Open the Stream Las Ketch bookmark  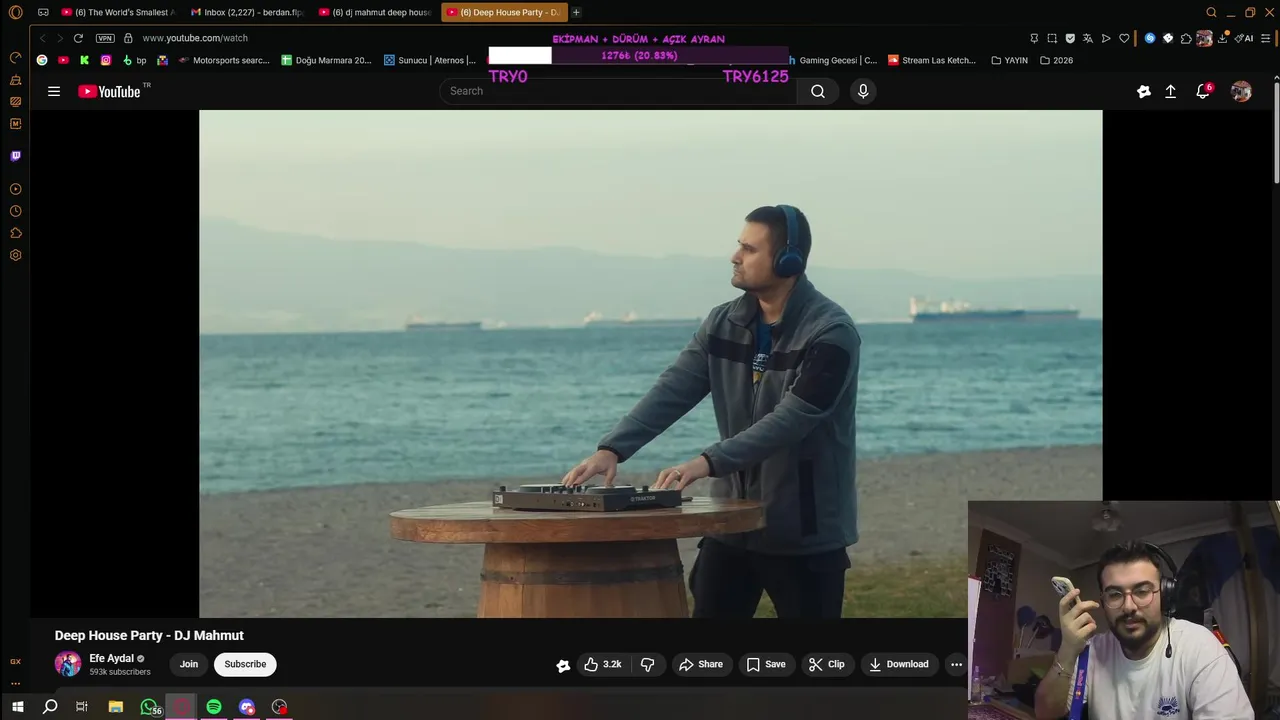pos(932,60)
